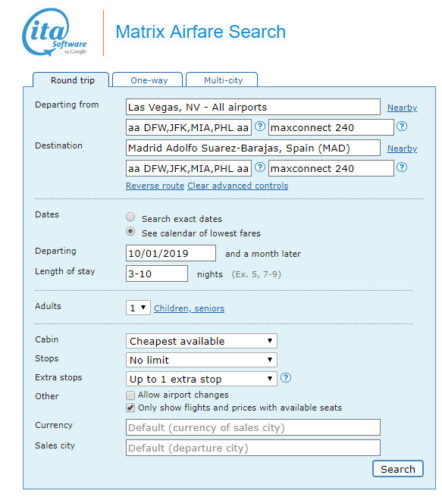Click the Departing from Las Vegas field
This screenshot has width=442, height=500.
pos(253,107)
